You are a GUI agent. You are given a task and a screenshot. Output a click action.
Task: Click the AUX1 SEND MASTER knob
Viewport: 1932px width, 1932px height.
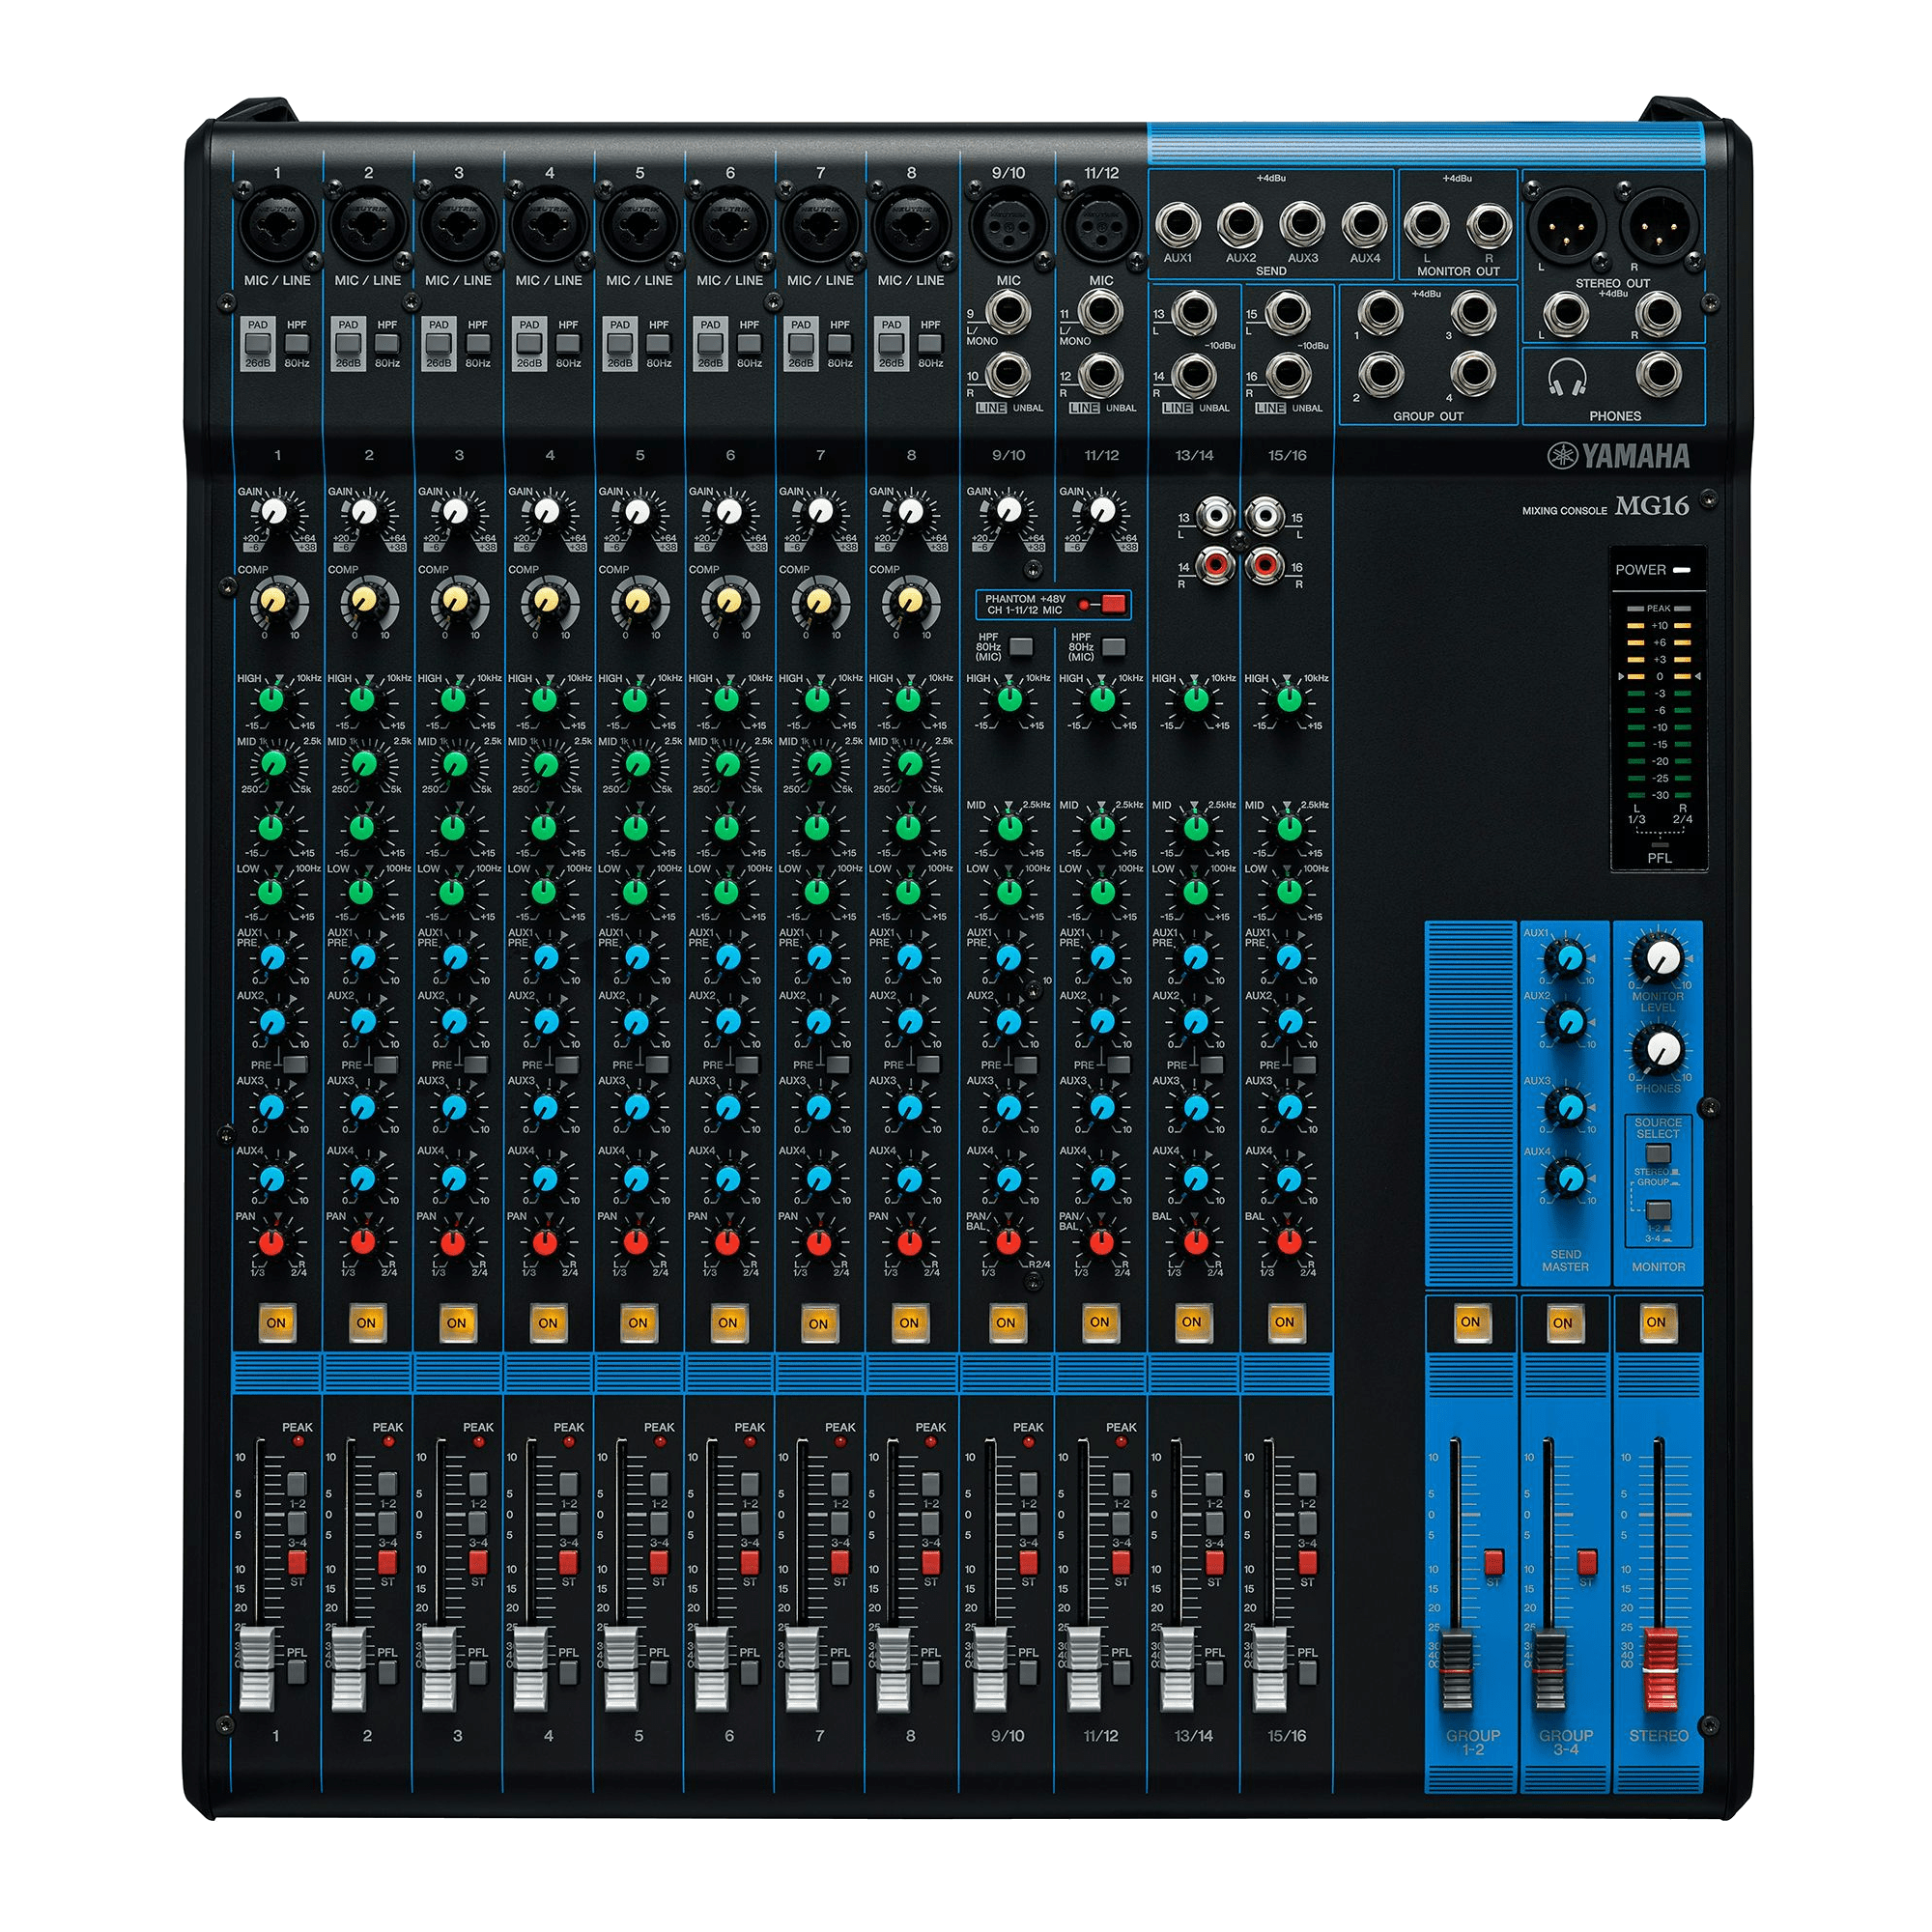[x=1566, y=959]
